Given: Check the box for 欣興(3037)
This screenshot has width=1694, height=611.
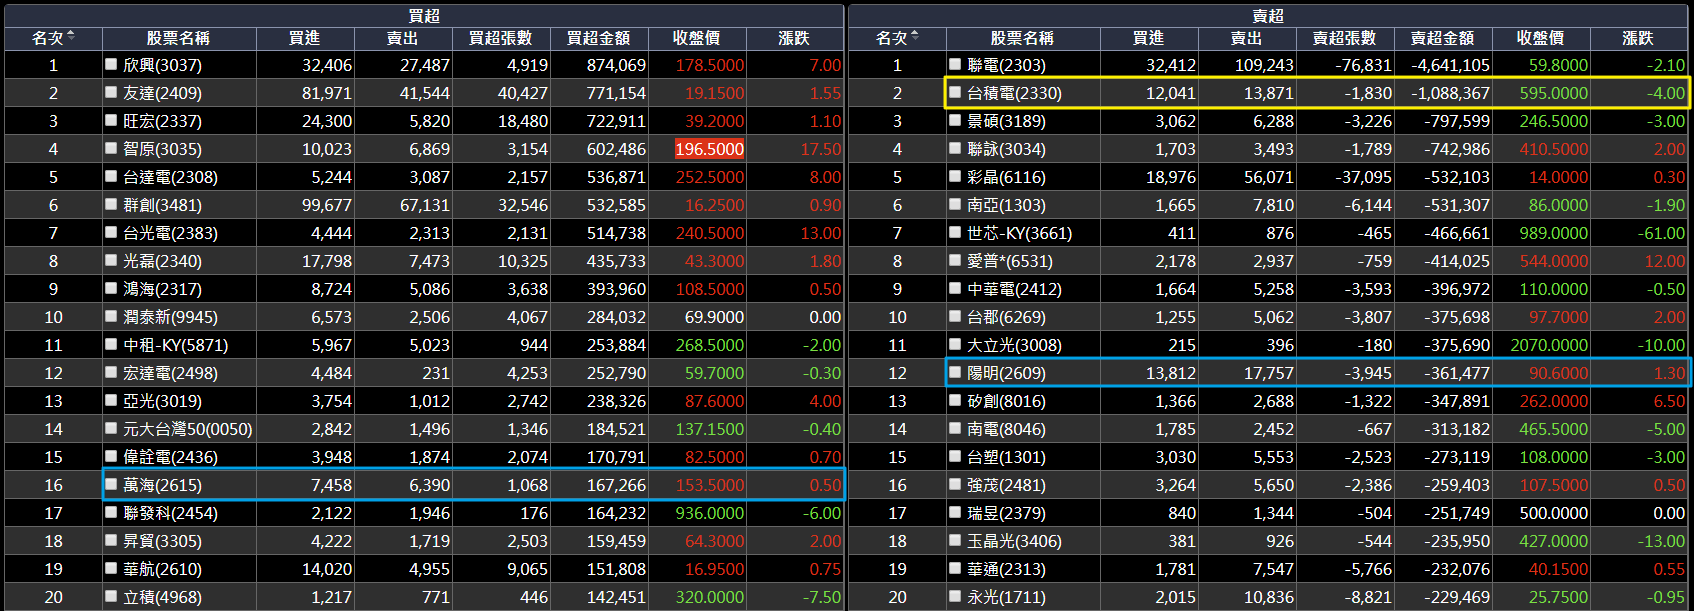Looking at the screenshot, I should point(111,64).
